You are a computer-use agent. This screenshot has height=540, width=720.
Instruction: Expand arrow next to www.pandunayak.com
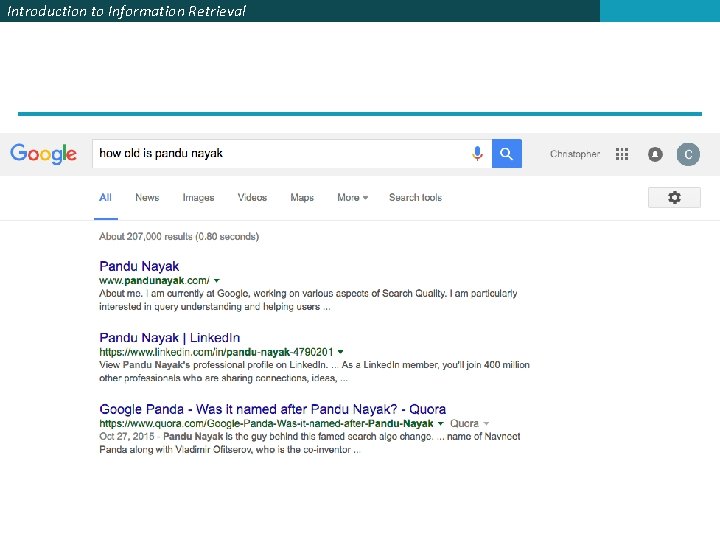[217, 281]
